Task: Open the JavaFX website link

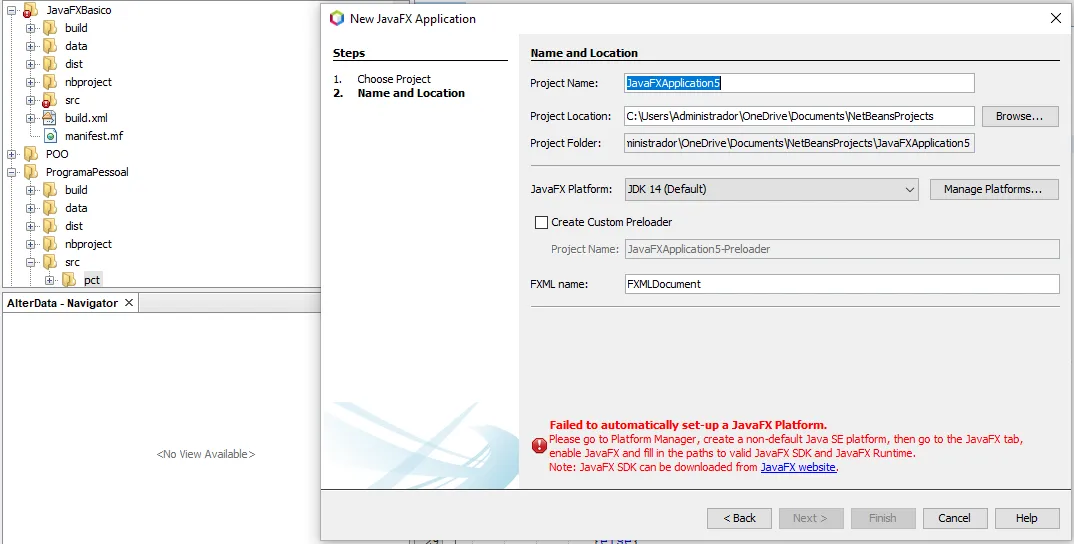Action: click(798, 467)
